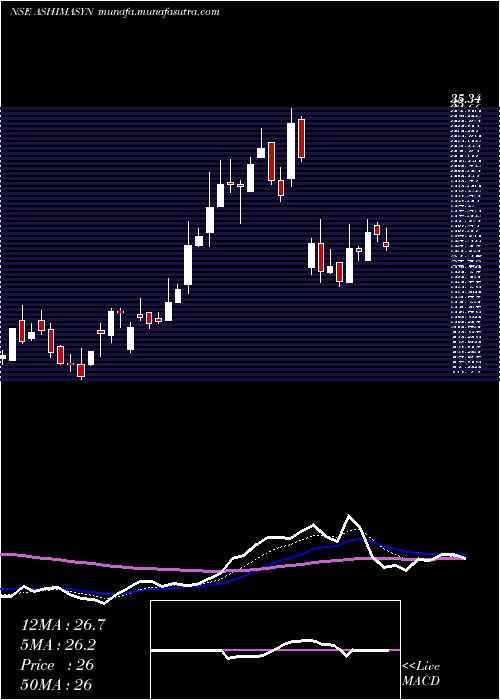
Task: Click the 50MA : 26 reading
Action: point(56,685)
